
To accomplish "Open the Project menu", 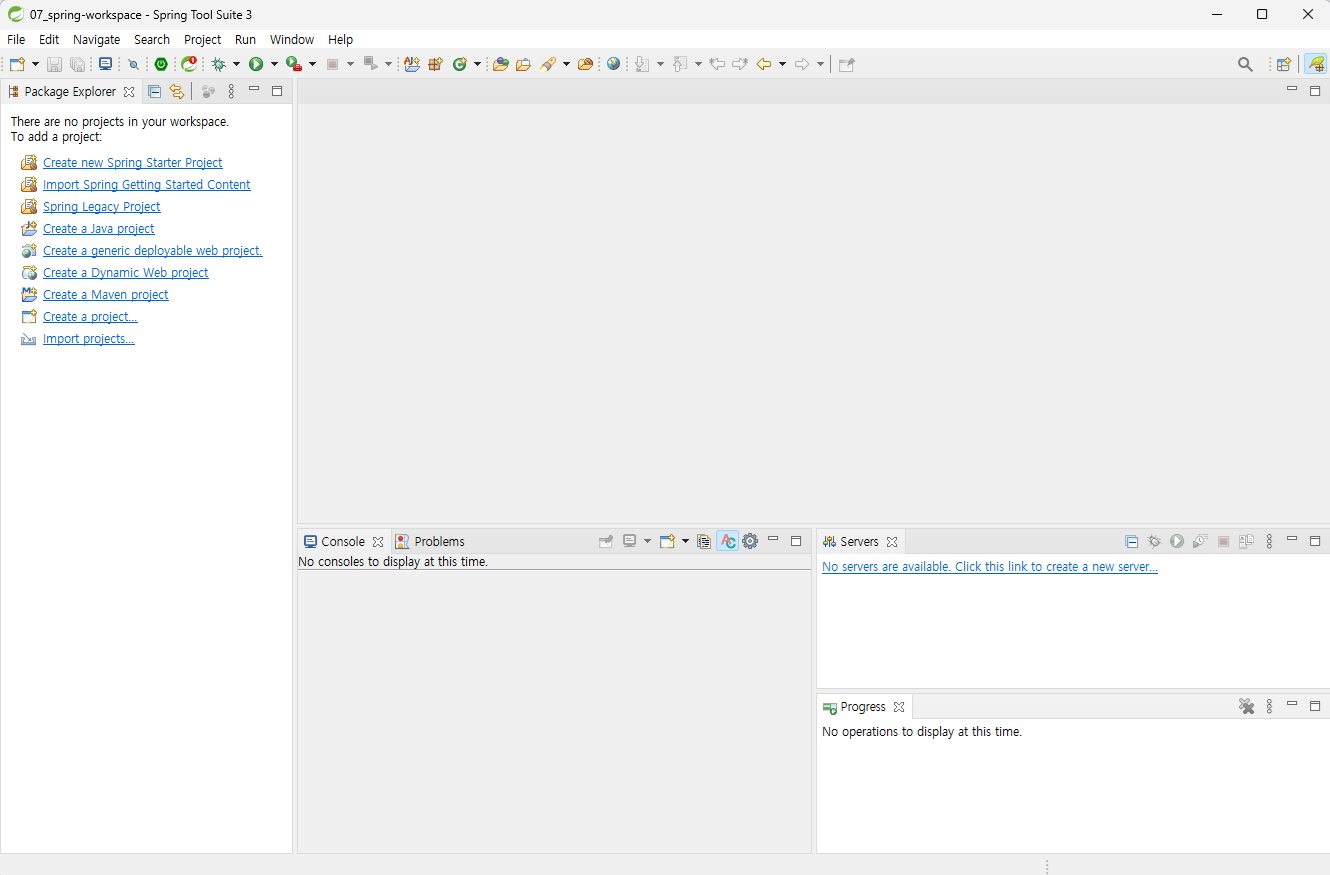I will 202,39.
